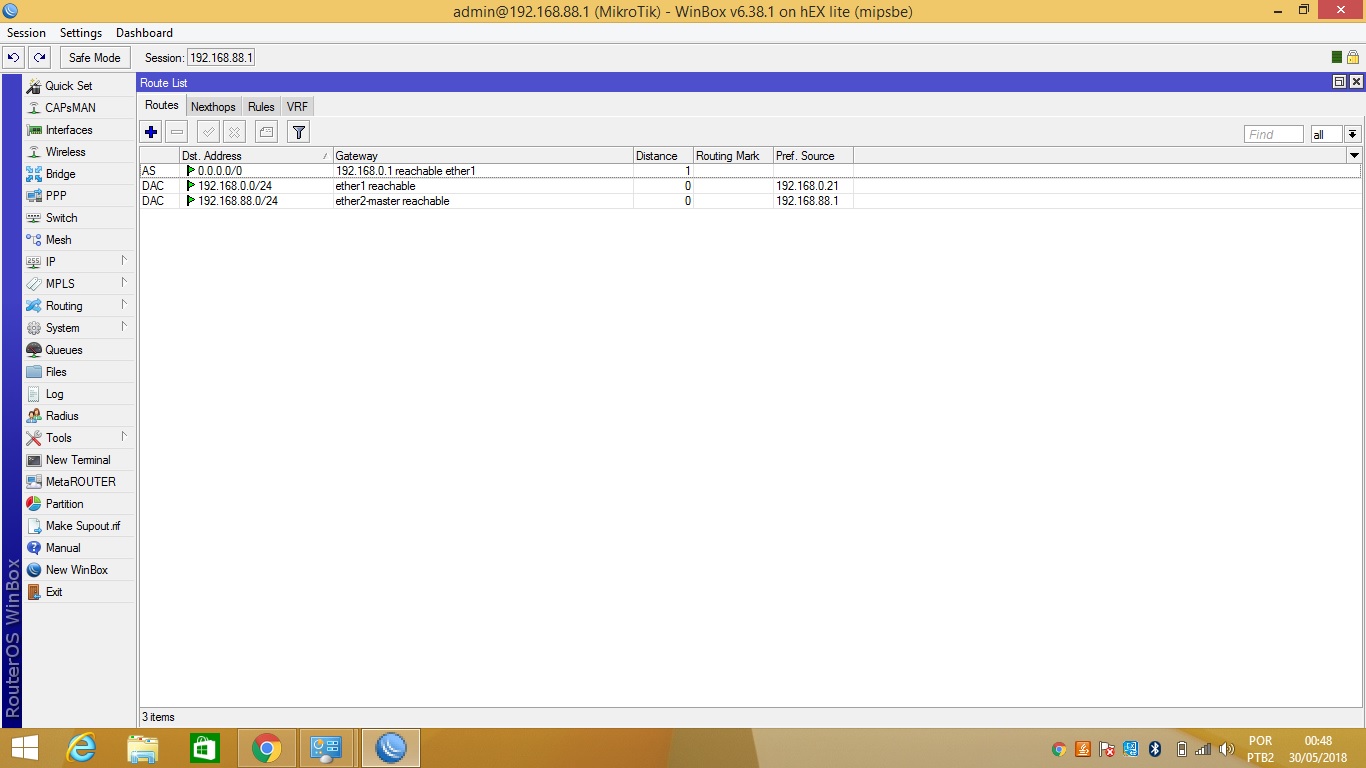Click the volume speaker tray icon

pos(1227,749)
